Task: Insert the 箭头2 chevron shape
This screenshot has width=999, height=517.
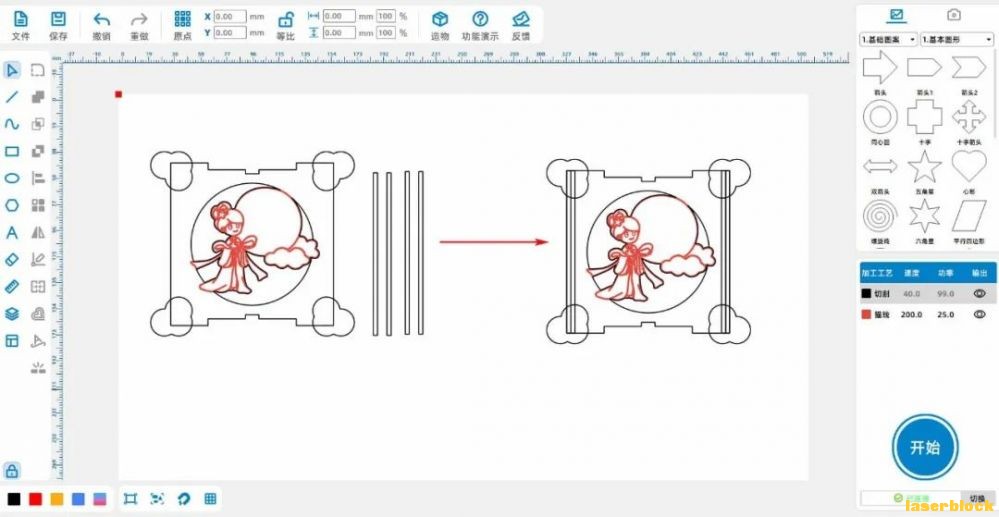Action: pos(969,68)
